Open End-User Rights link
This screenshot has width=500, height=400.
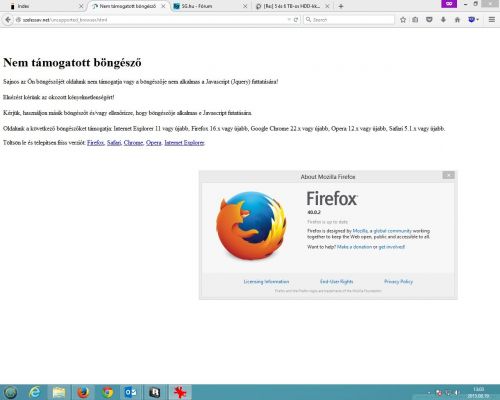tap(336, 282)
